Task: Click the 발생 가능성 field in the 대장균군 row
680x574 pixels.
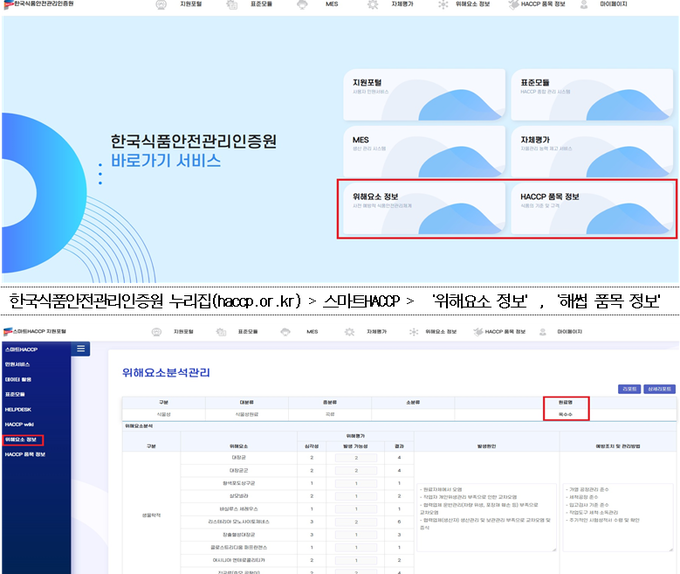Action: (x=356, y=470)
